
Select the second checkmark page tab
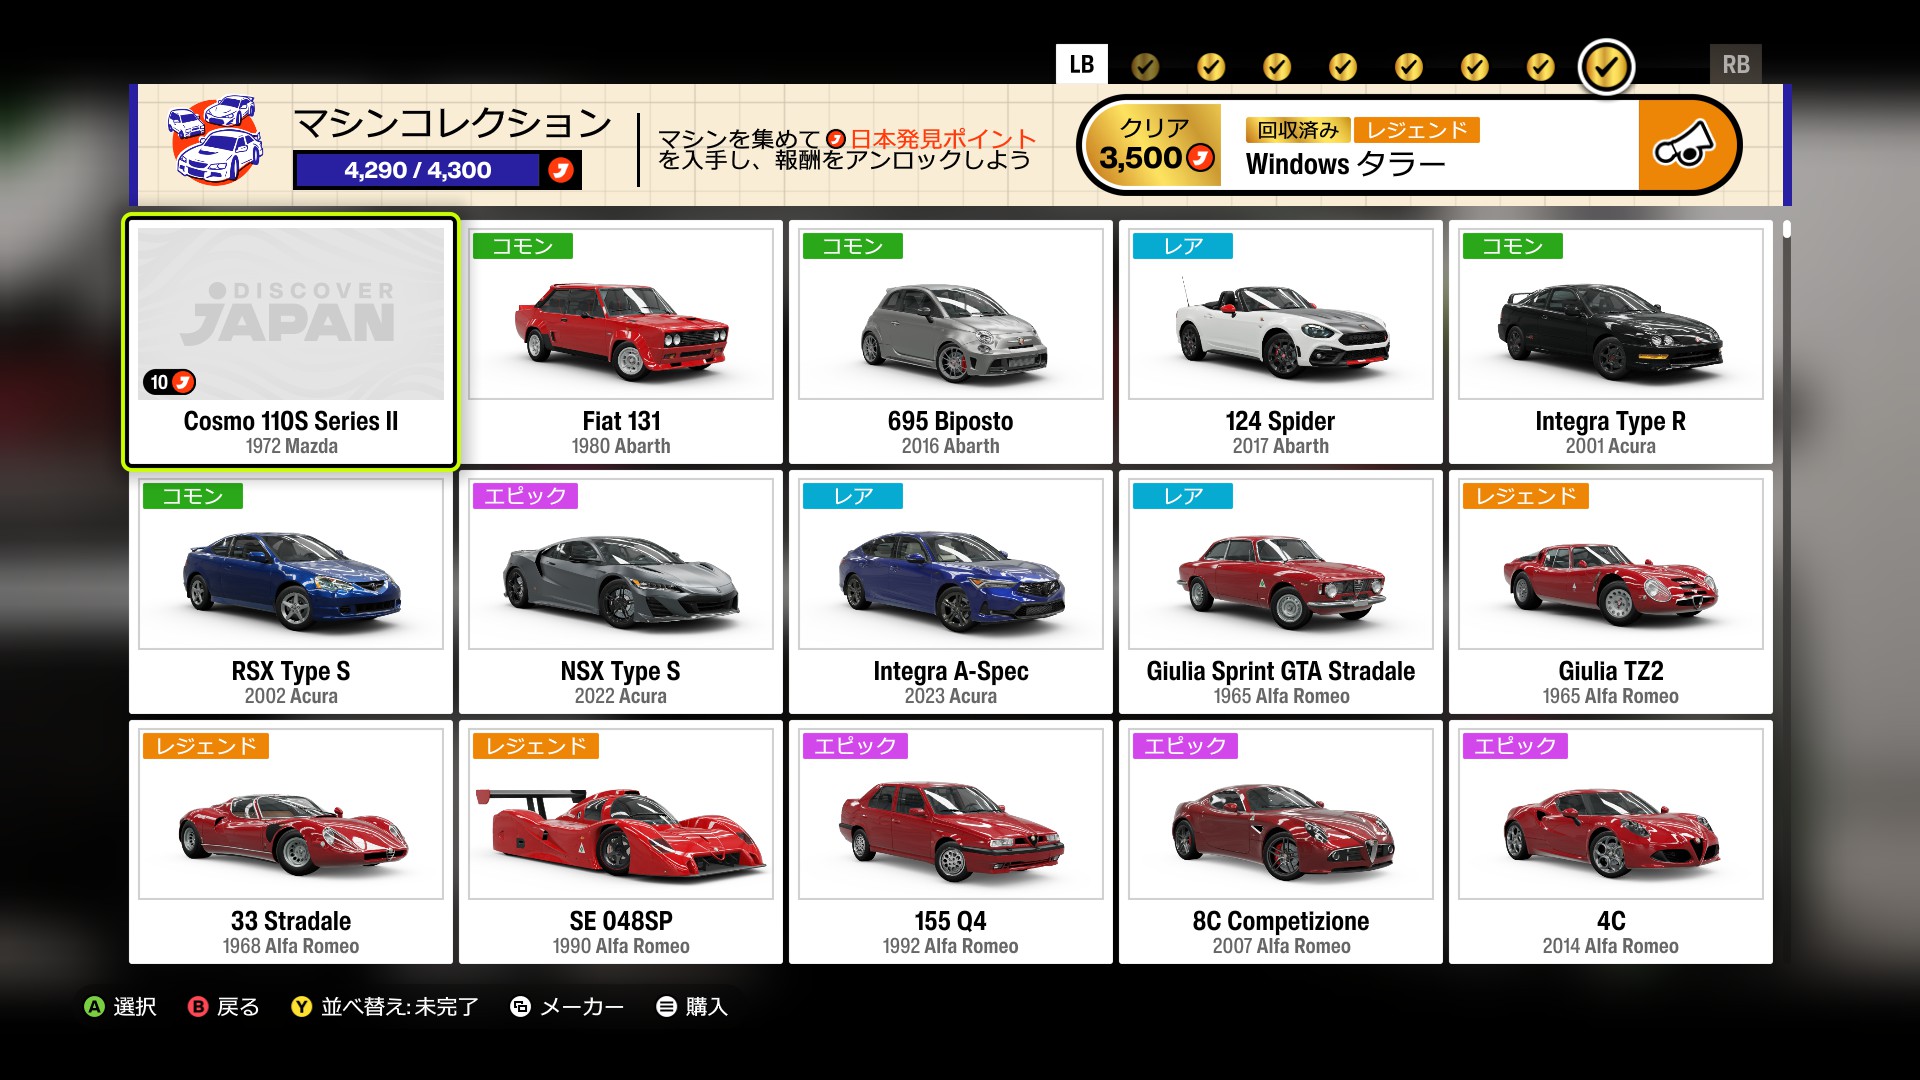point(1211,67)
